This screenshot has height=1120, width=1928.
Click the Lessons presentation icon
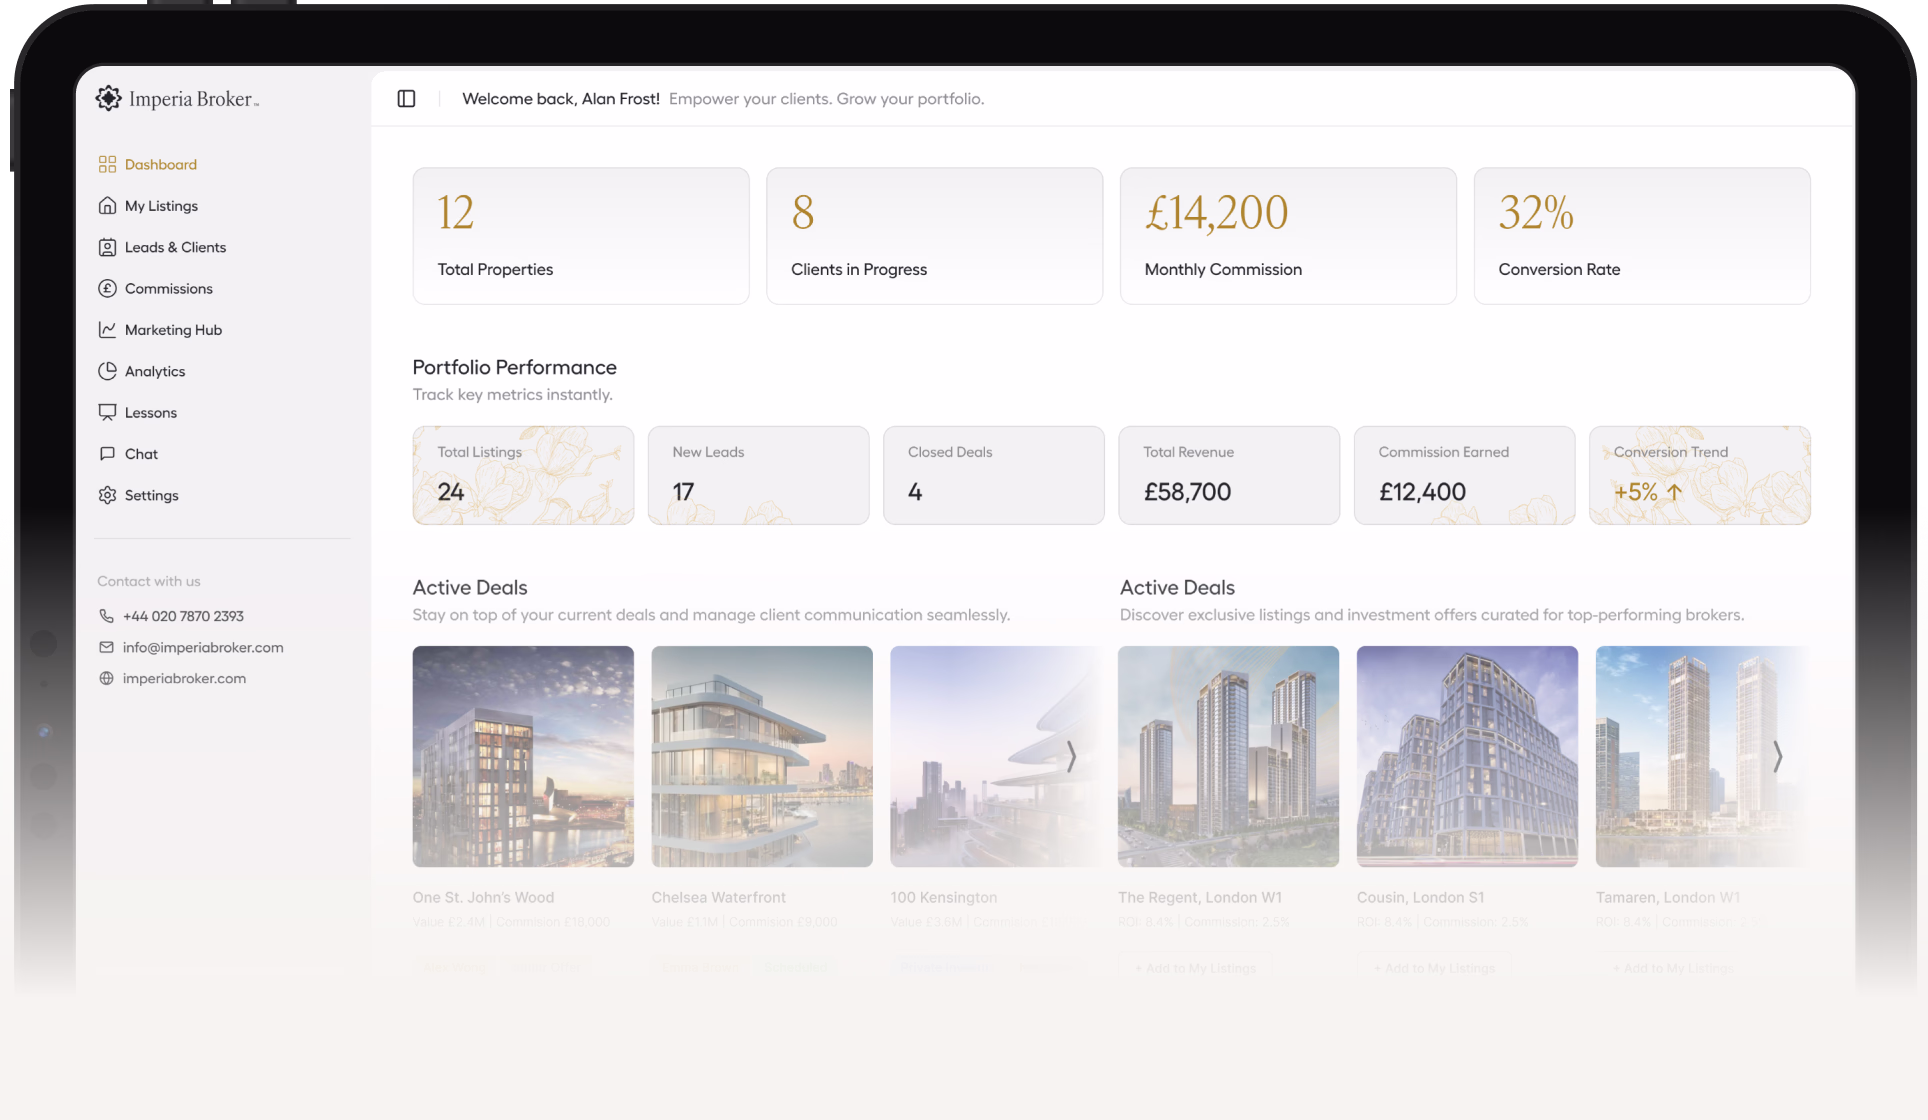107,412
